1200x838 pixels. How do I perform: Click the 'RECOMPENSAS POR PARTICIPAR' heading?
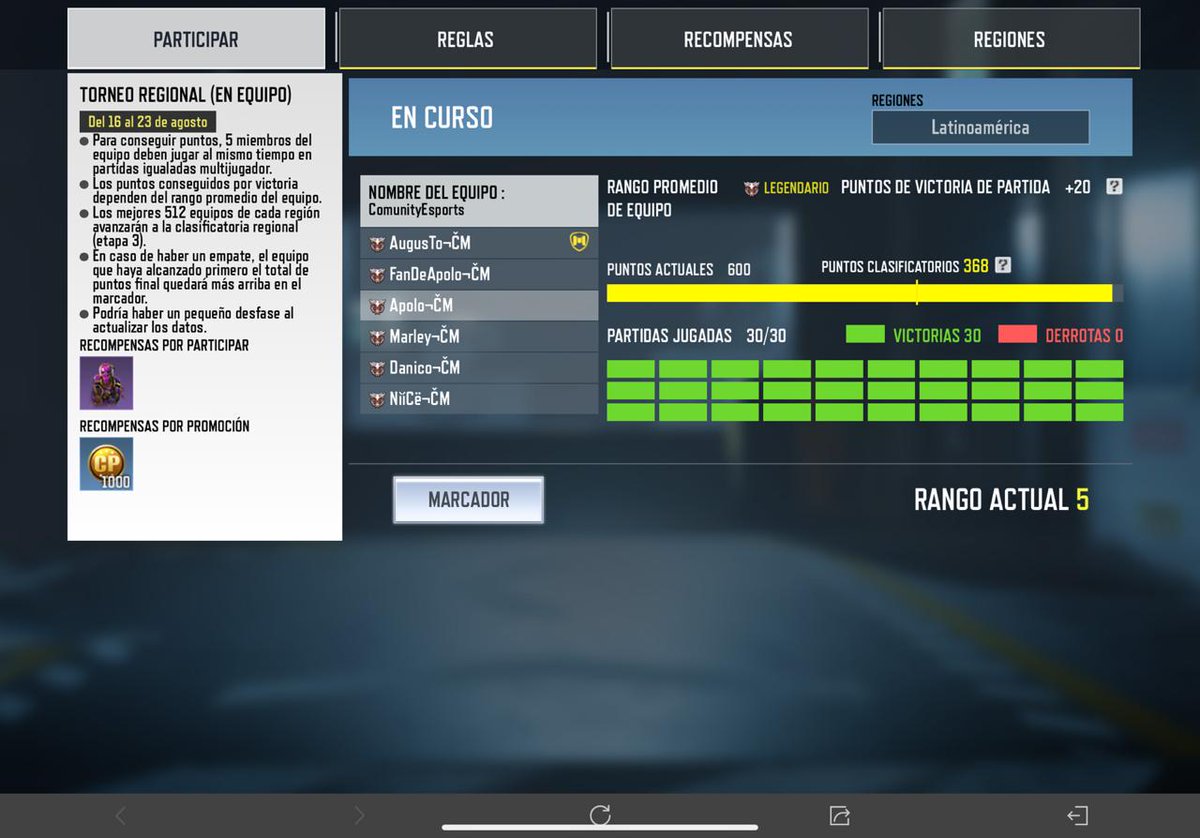pos(165,345)
